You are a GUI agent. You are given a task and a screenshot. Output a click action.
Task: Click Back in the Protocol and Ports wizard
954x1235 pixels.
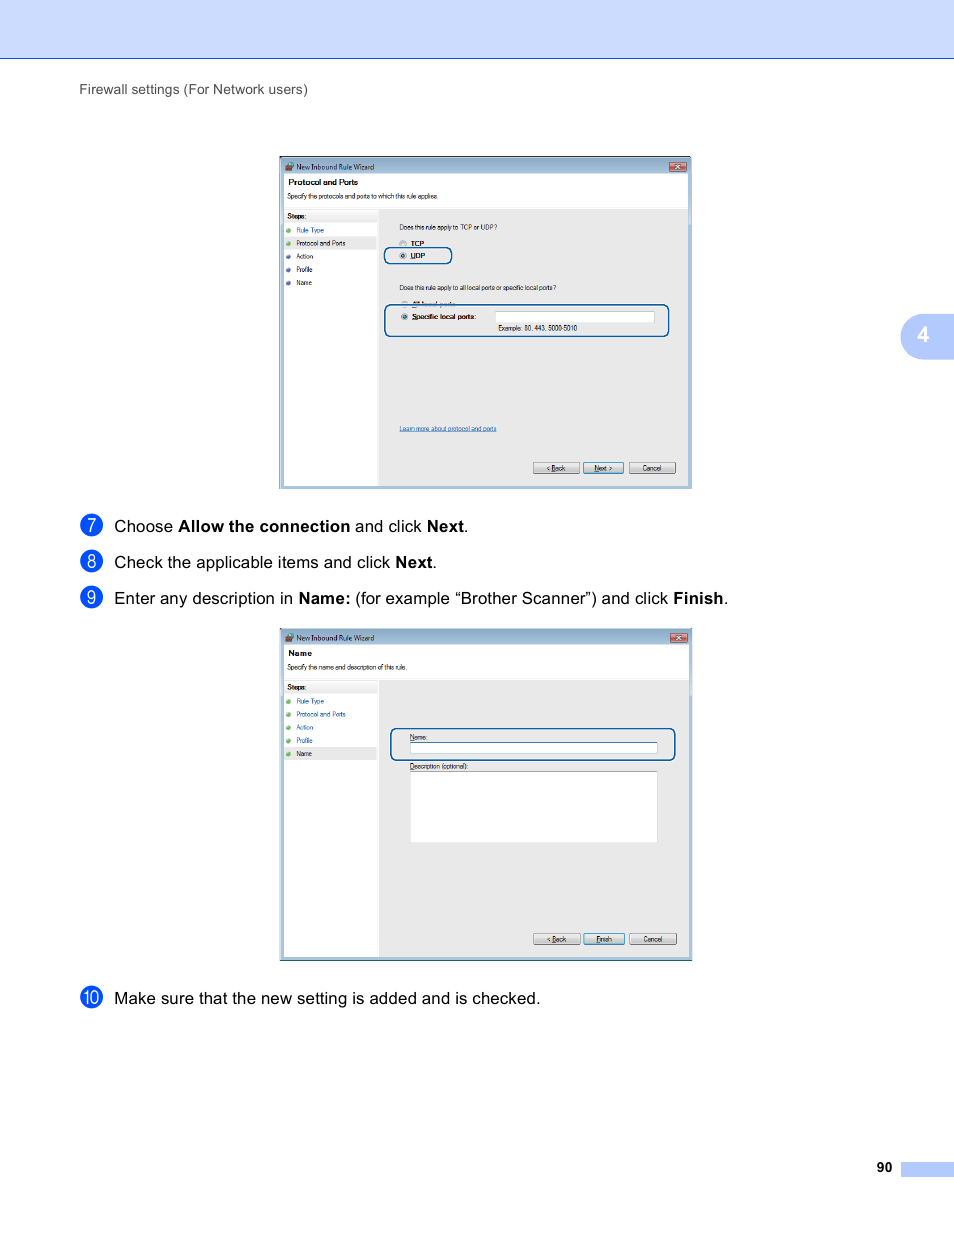[556, 468]
